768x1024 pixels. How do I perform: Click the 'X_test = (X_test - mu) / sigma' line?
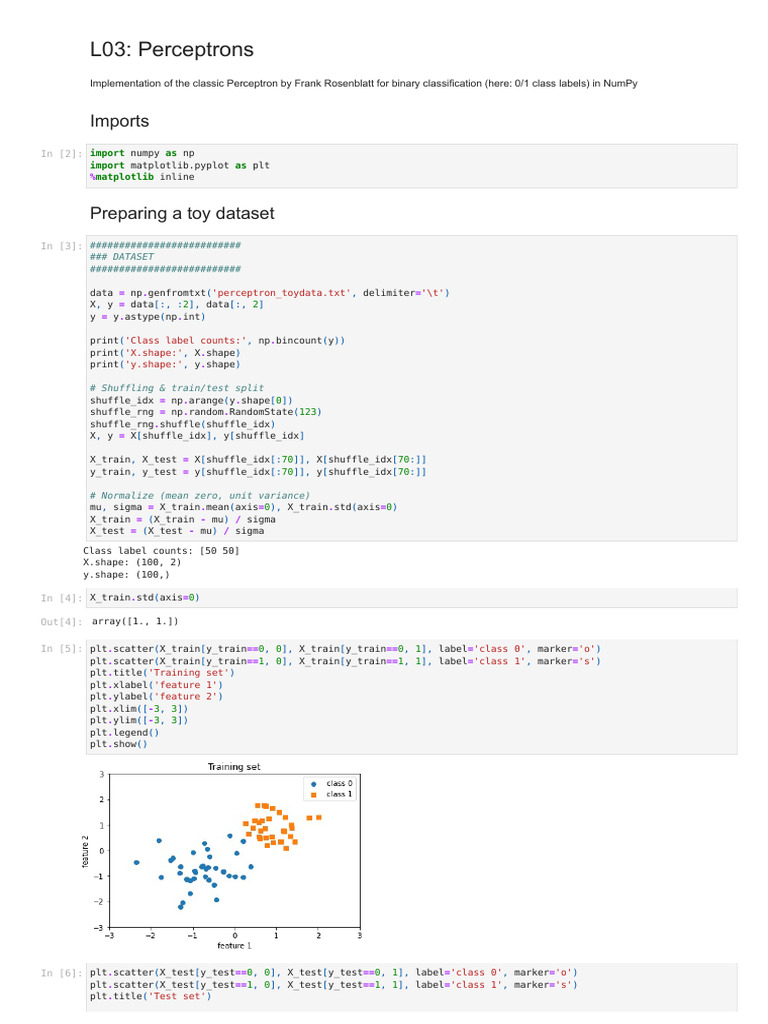[177, 531]
